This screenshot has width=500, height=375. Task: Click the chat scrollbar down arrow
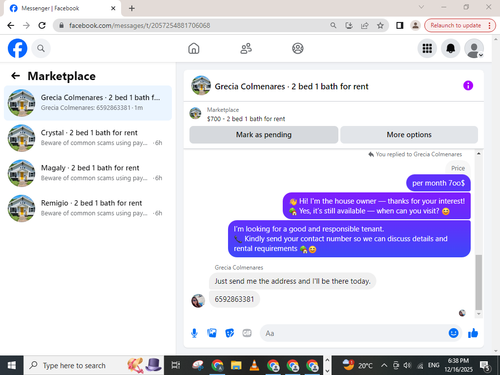click(x=479, y=314)
